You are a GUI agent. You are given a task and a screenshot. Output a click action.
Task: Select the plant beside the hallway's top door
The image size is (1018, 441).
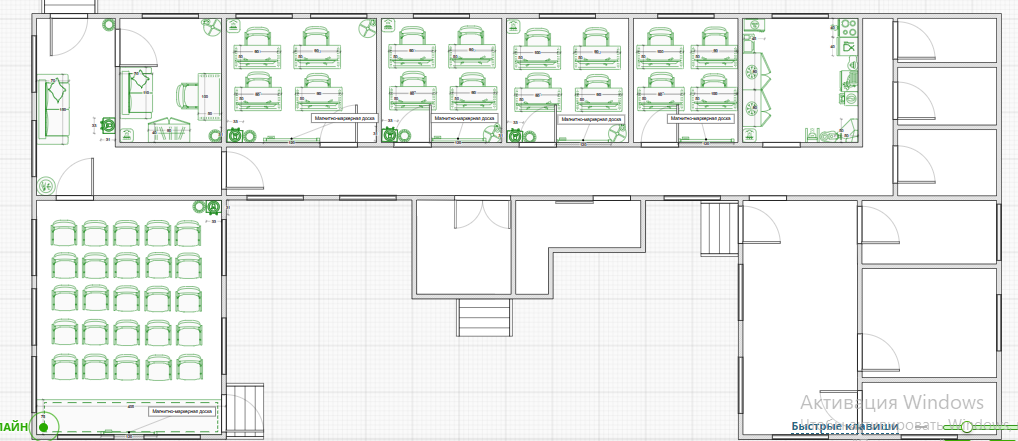(108, 27)
